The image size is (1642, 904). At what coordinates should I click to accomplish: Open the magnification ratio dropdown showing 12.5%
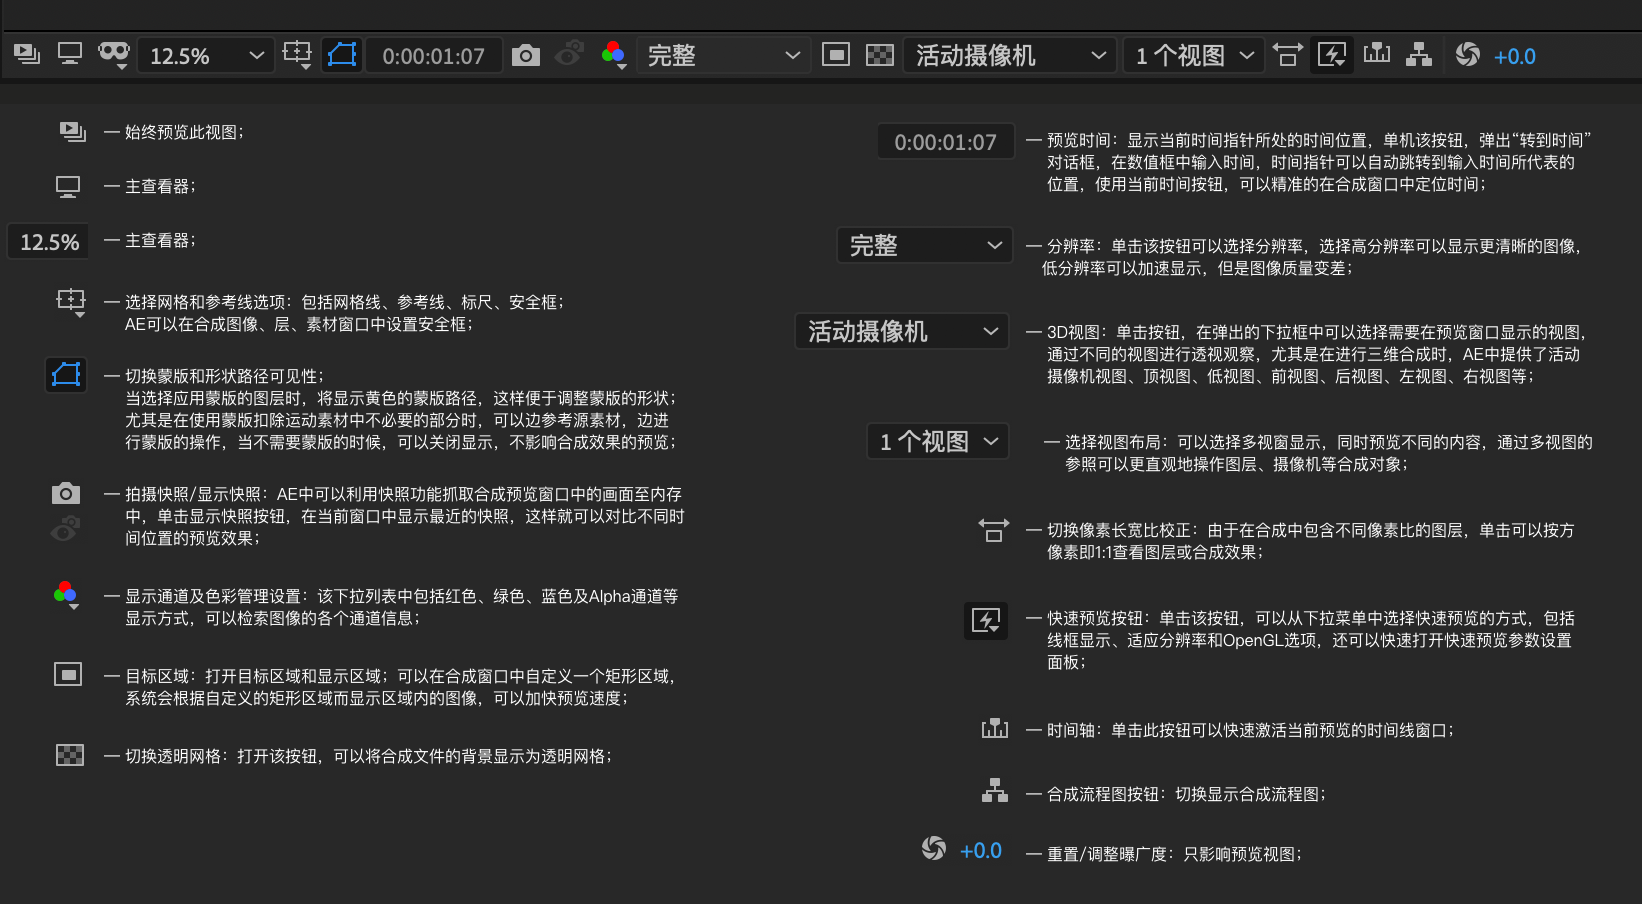(205, 55)
